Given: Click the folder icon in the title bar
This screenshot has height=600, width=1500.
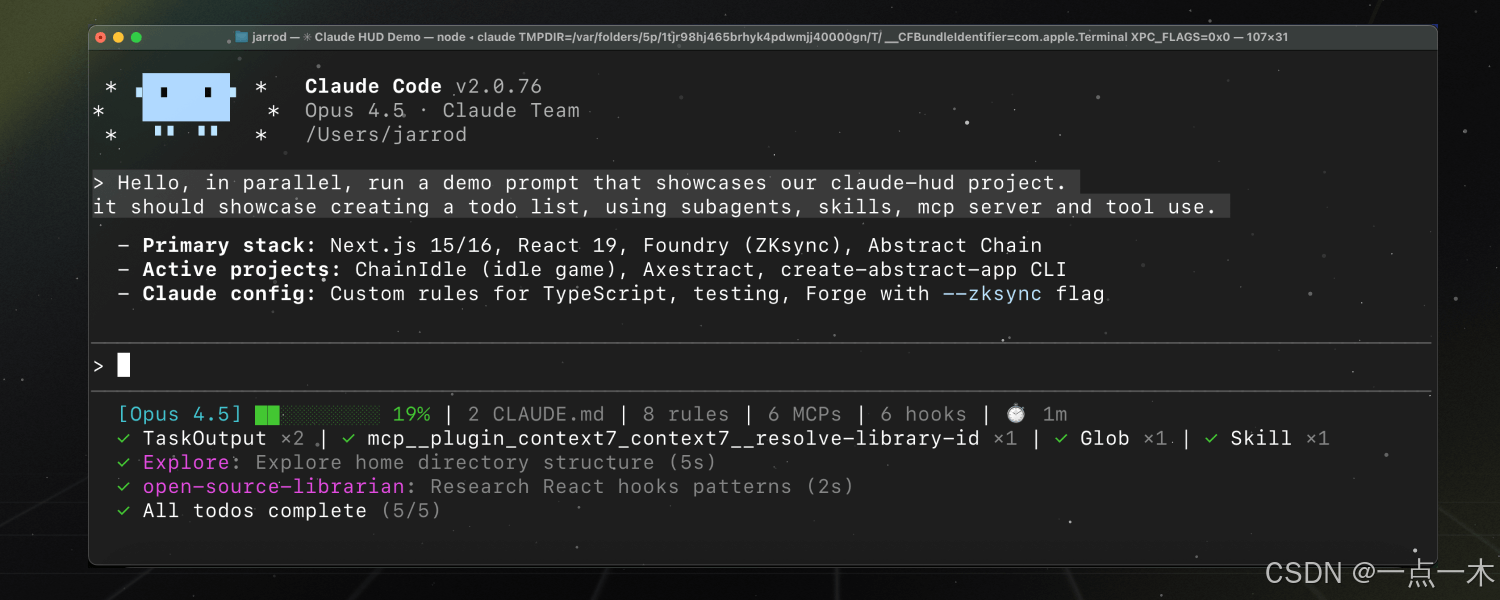Looking at the screenshot, I should (x=241, y=37).
